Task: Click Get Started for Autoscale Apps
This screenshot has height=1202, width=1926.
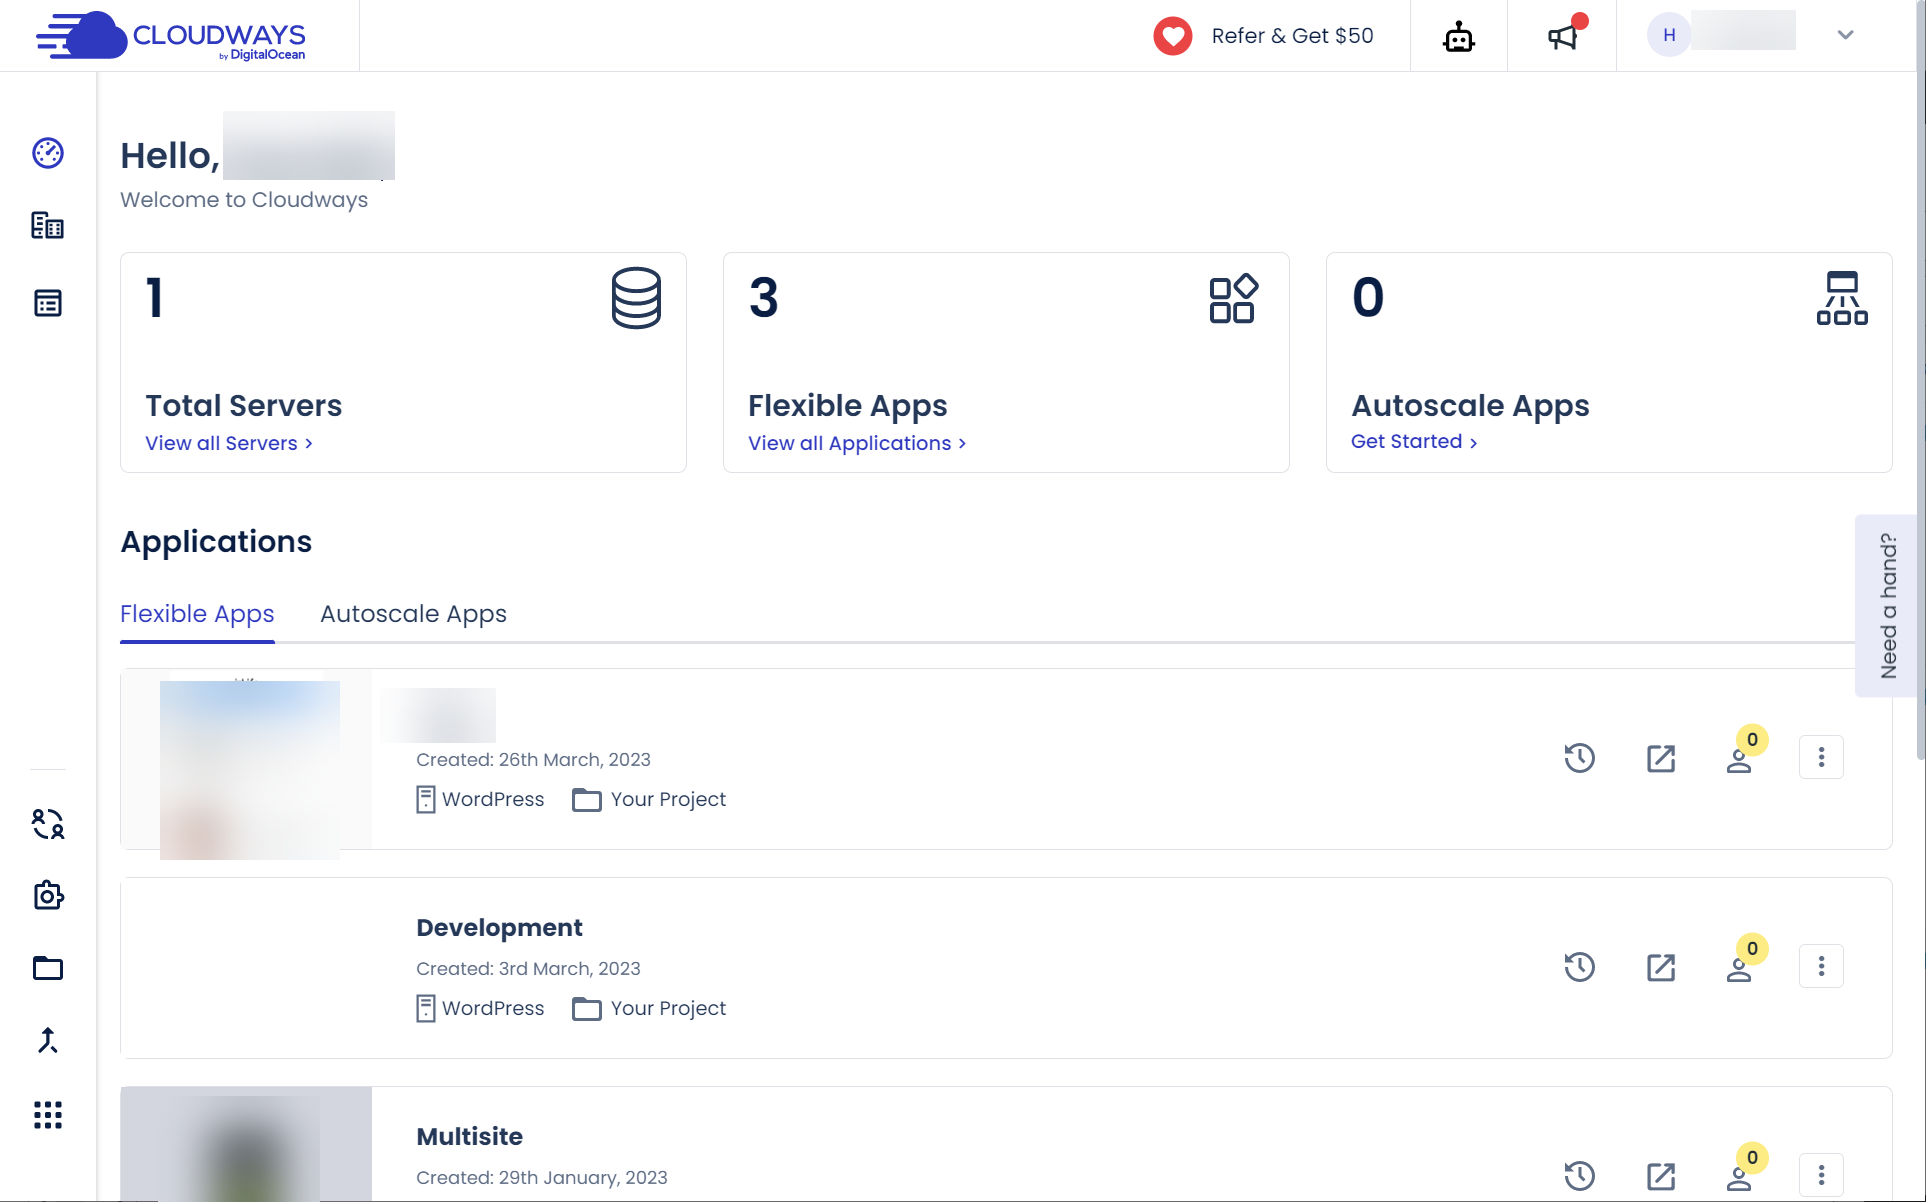Action: point(1410,440)
